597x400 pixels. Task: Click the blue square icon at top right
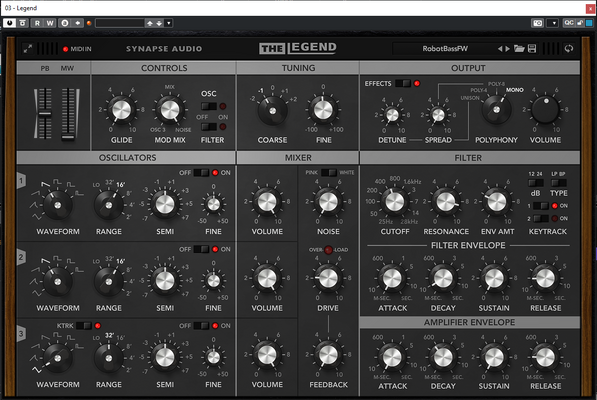[x=589, y=23]
